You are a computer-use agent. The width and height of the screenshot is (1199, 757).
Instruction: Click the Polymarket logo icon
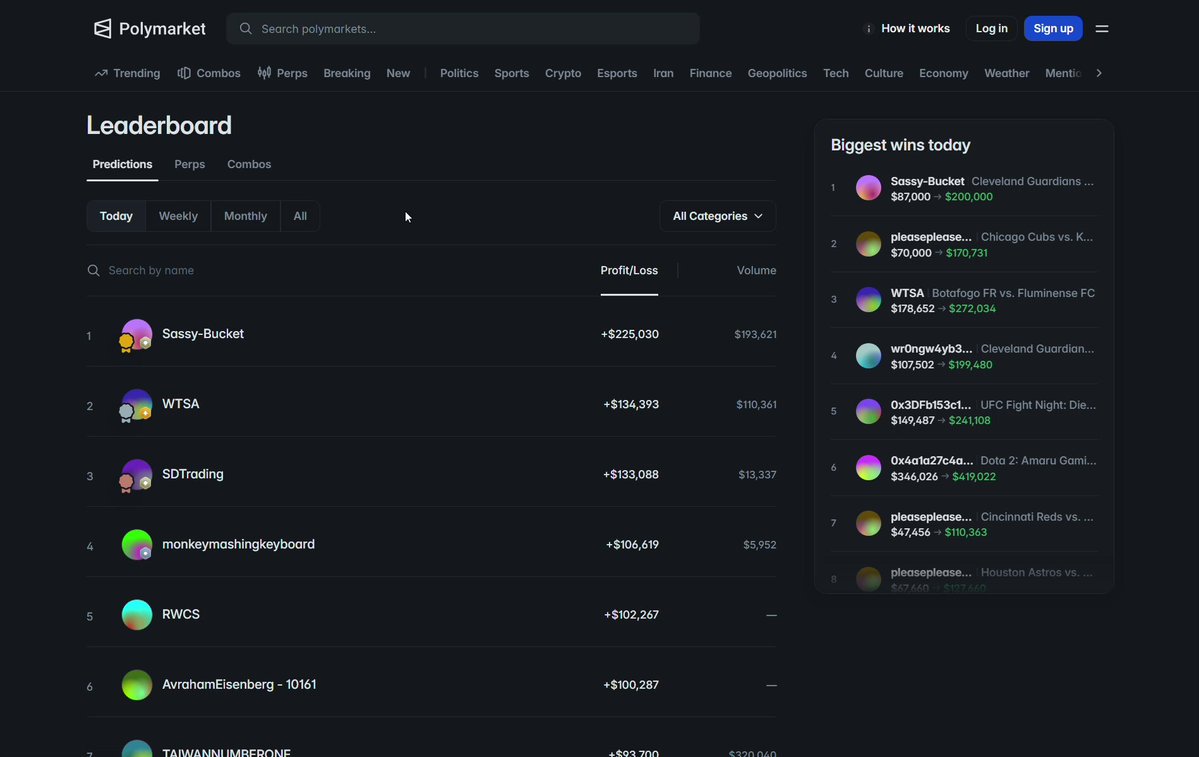coord(102,28)
